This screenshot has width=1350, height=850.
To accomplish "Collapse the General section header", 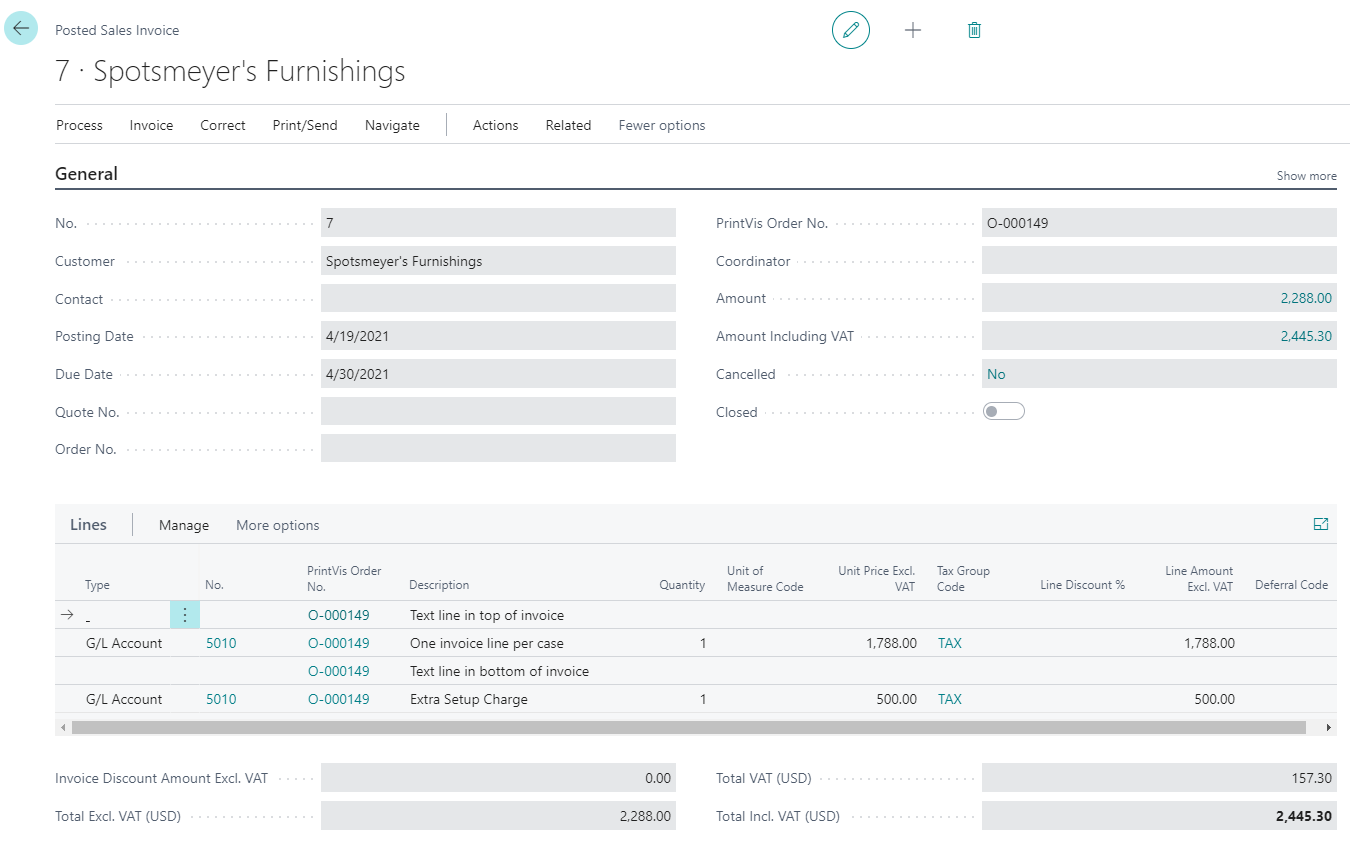I will pos(86,173).
